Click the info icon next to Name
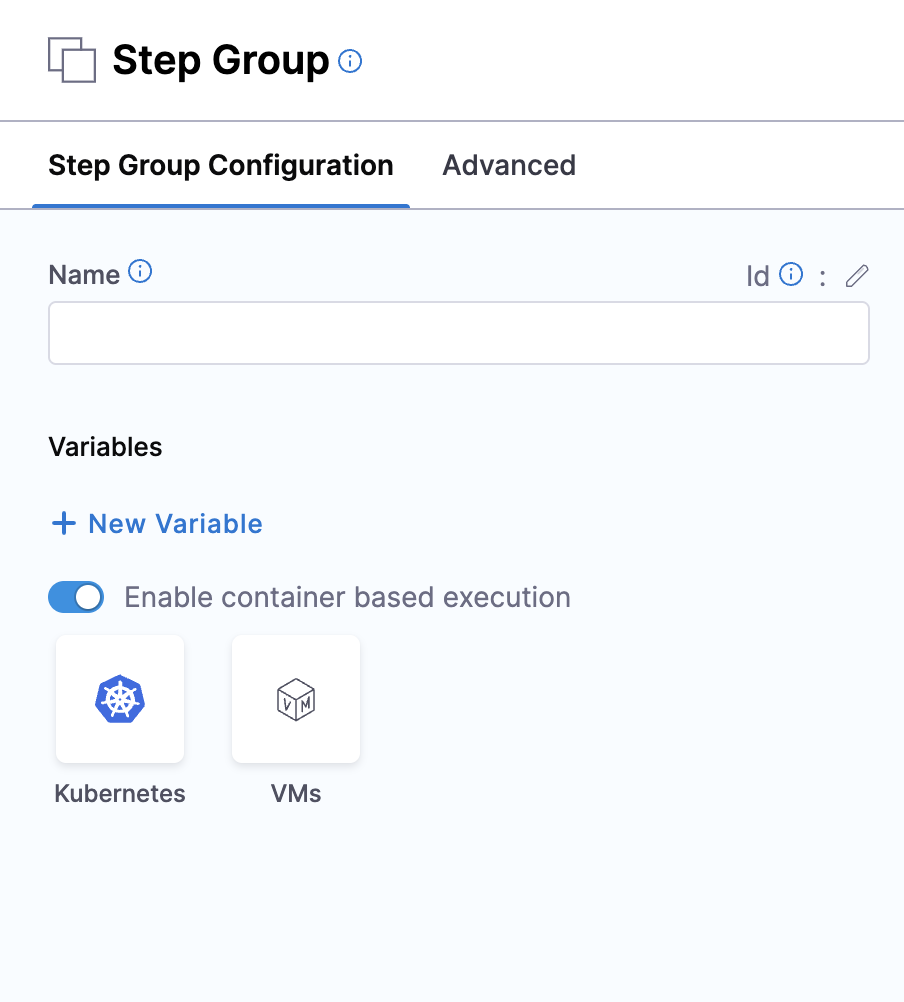This screenshot has height=1002, width=904. pyautogui.click(x=141, y=272)
